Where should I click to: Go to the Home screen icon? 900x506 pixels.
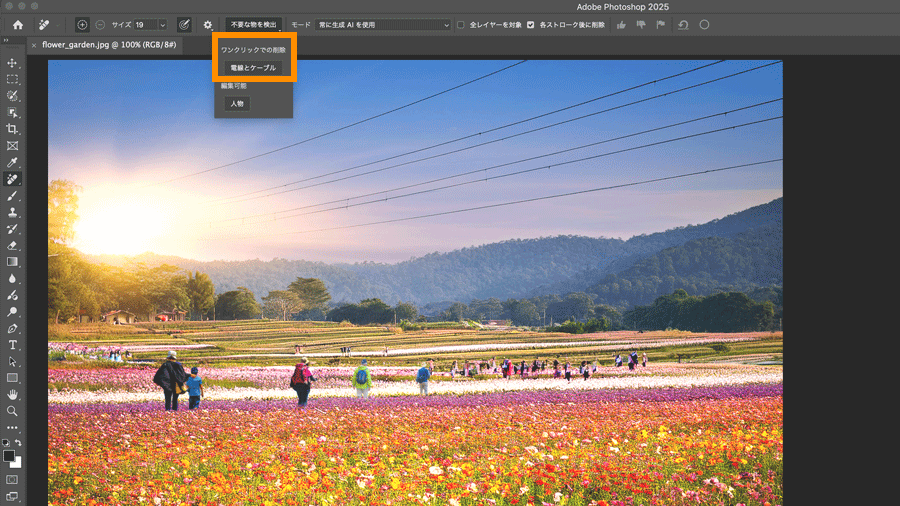(18, 25)
